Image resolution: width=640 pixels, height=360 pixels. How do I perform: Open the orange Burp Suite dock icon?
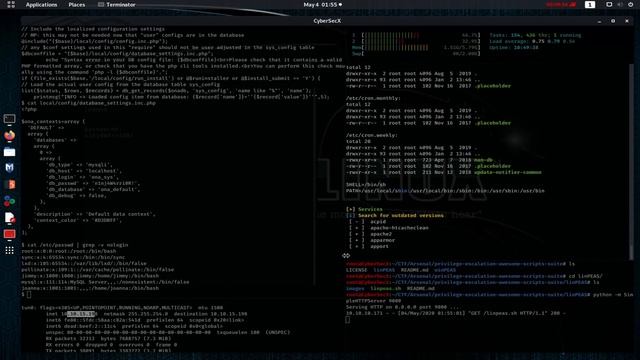click(9, 184)
